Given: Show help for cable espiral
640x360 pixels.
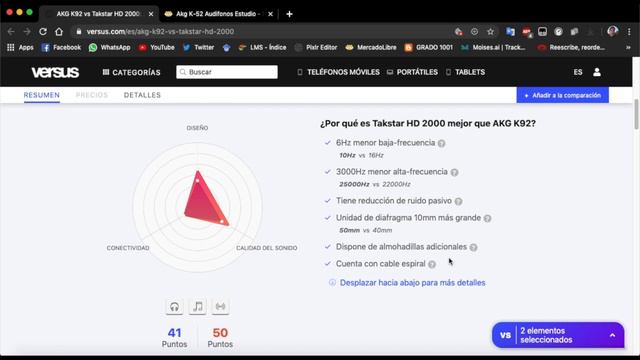Looking at the screenshot, I should click(432, 264).
